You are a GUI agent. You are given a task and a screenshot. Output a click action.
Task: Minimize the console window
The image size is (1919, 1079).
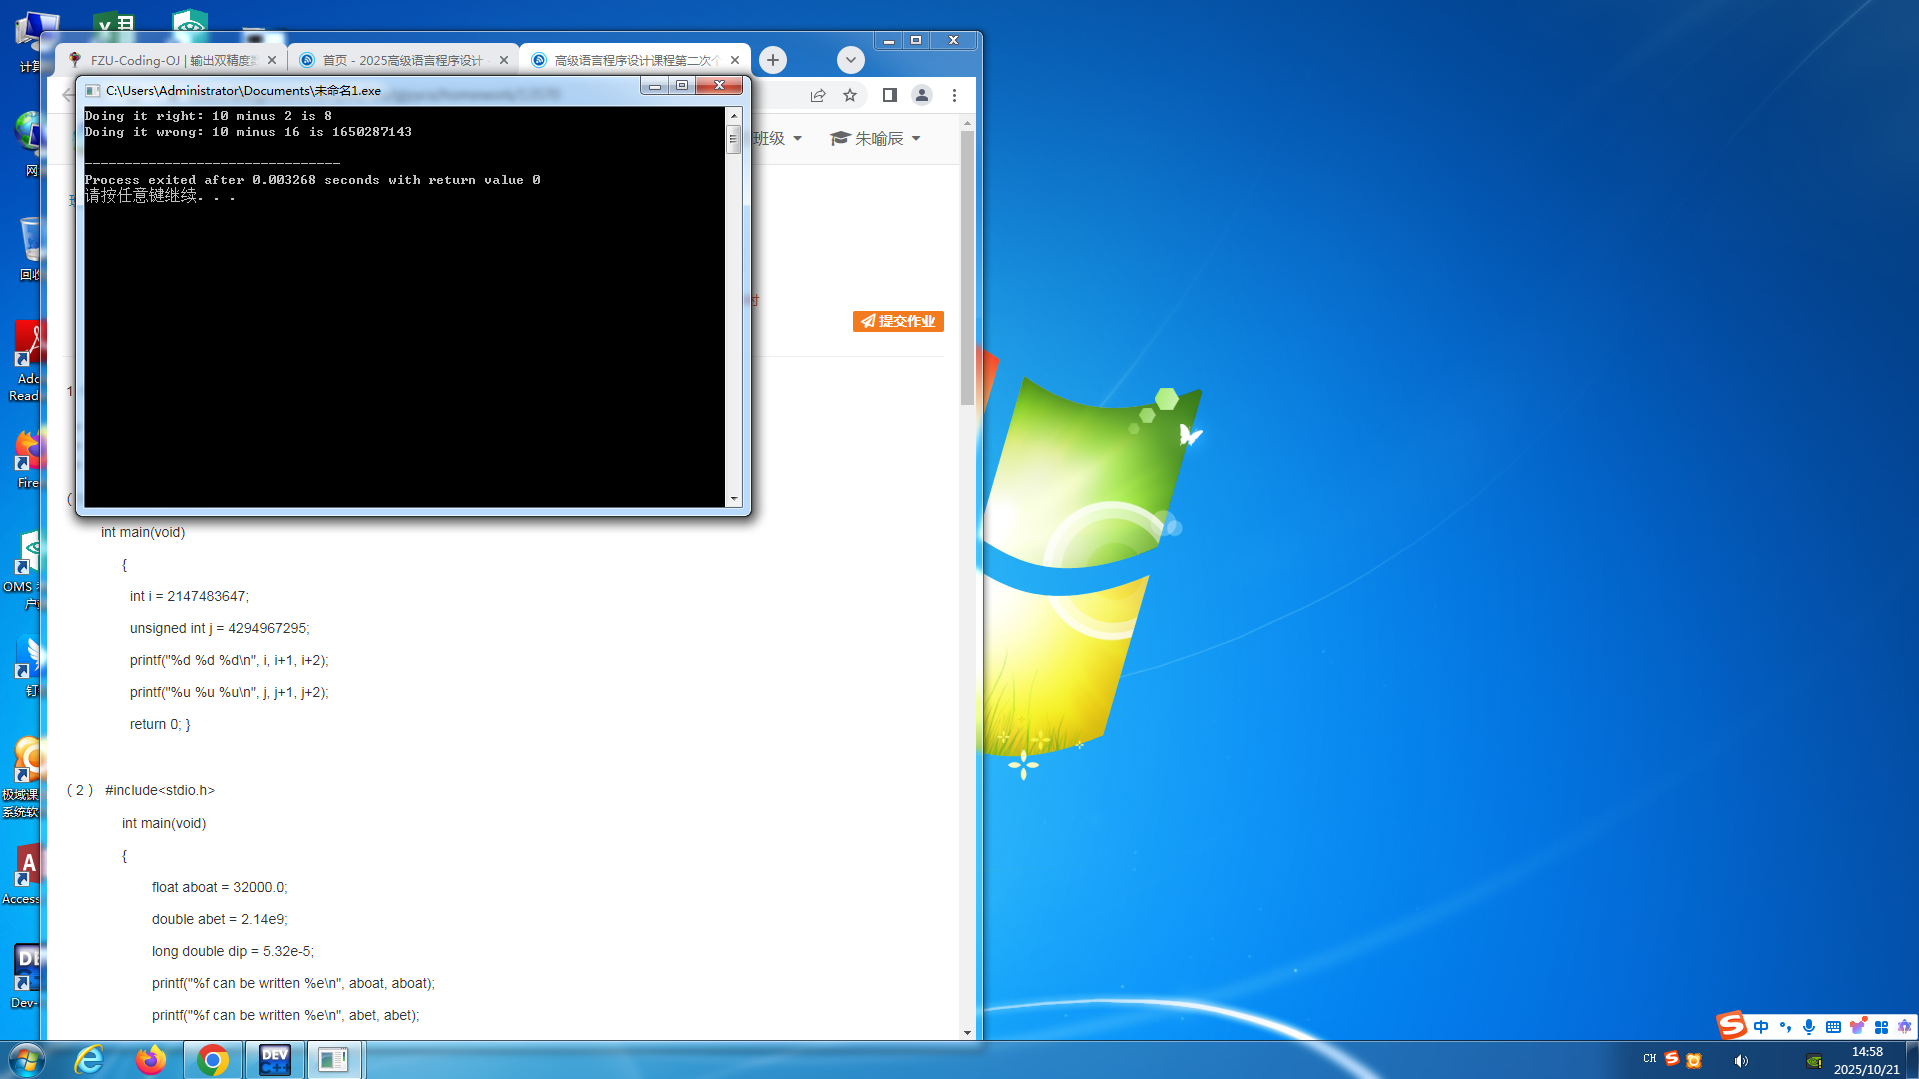tap(655, 87)
